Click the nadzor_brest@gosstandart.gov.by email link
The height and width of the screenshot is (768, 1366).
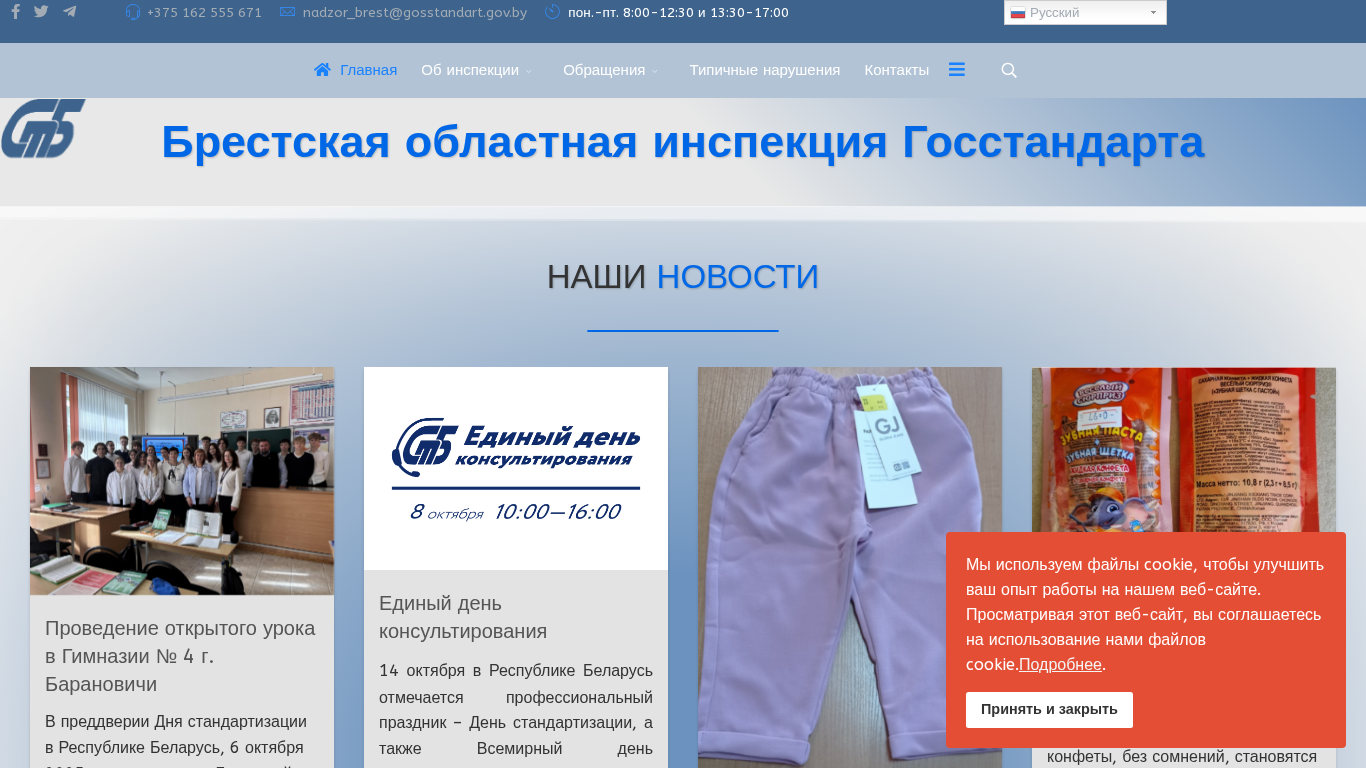tap(415, 13)
